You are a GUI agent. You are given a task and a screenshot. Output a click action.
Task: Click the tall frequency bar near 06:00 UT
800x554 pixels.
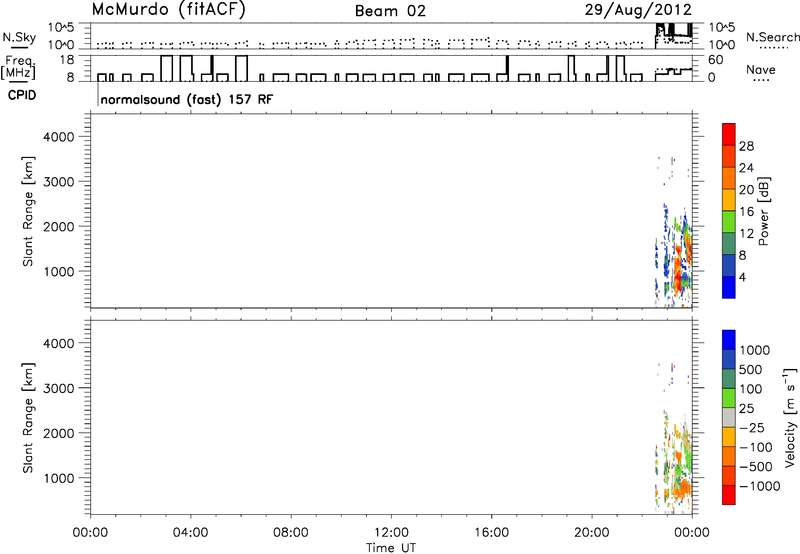point(241,68)
